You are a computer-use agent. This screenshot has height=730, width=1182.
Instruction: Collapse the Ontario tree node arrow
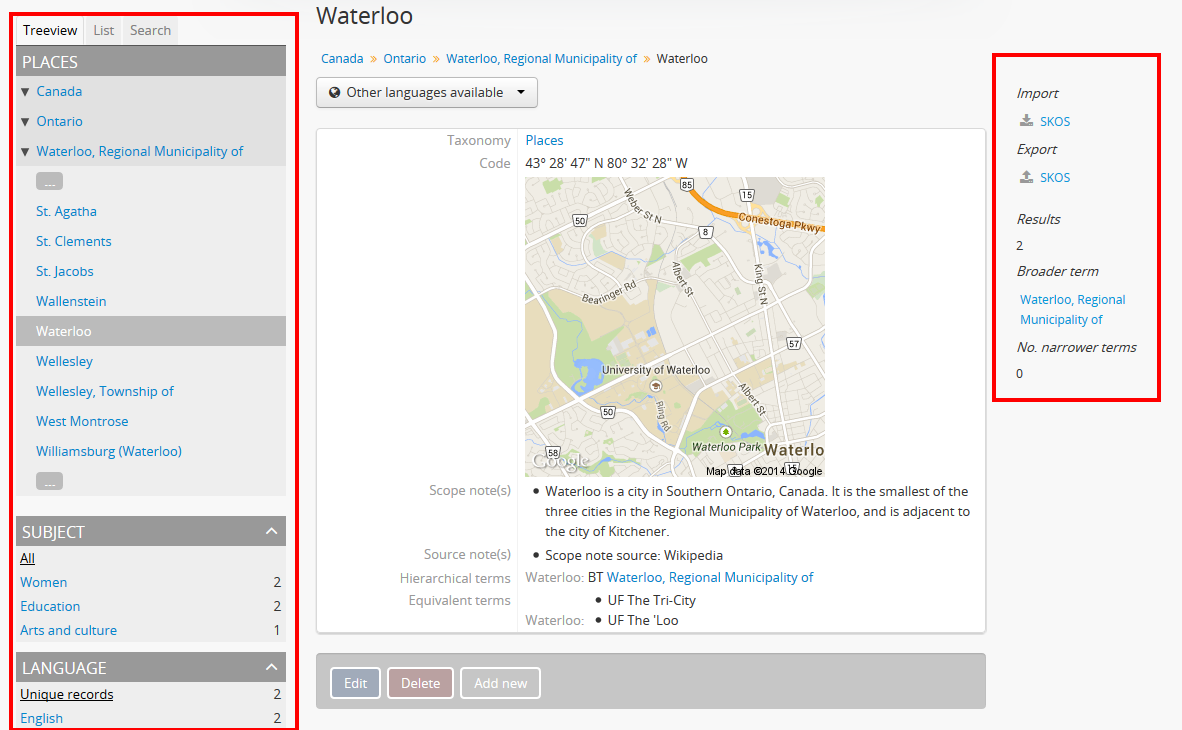[25, 122]
